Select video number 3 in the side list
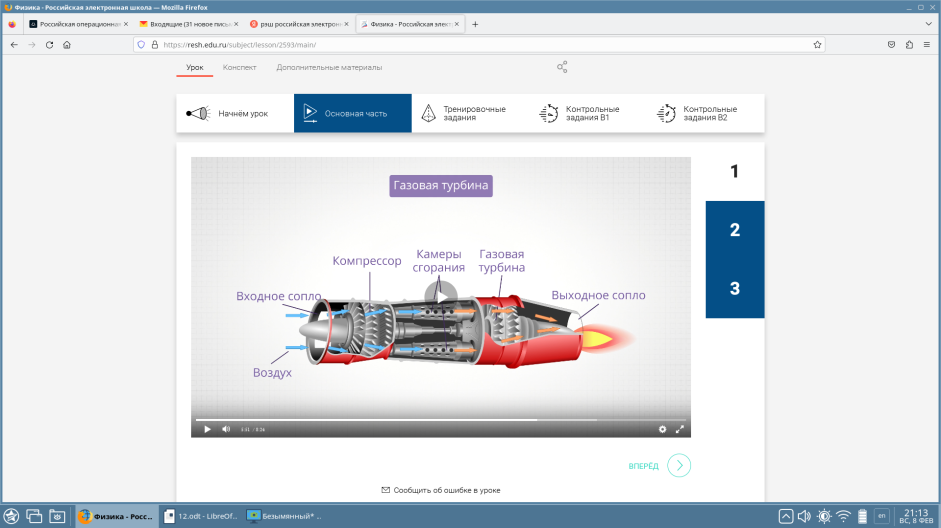 [735, 289]
